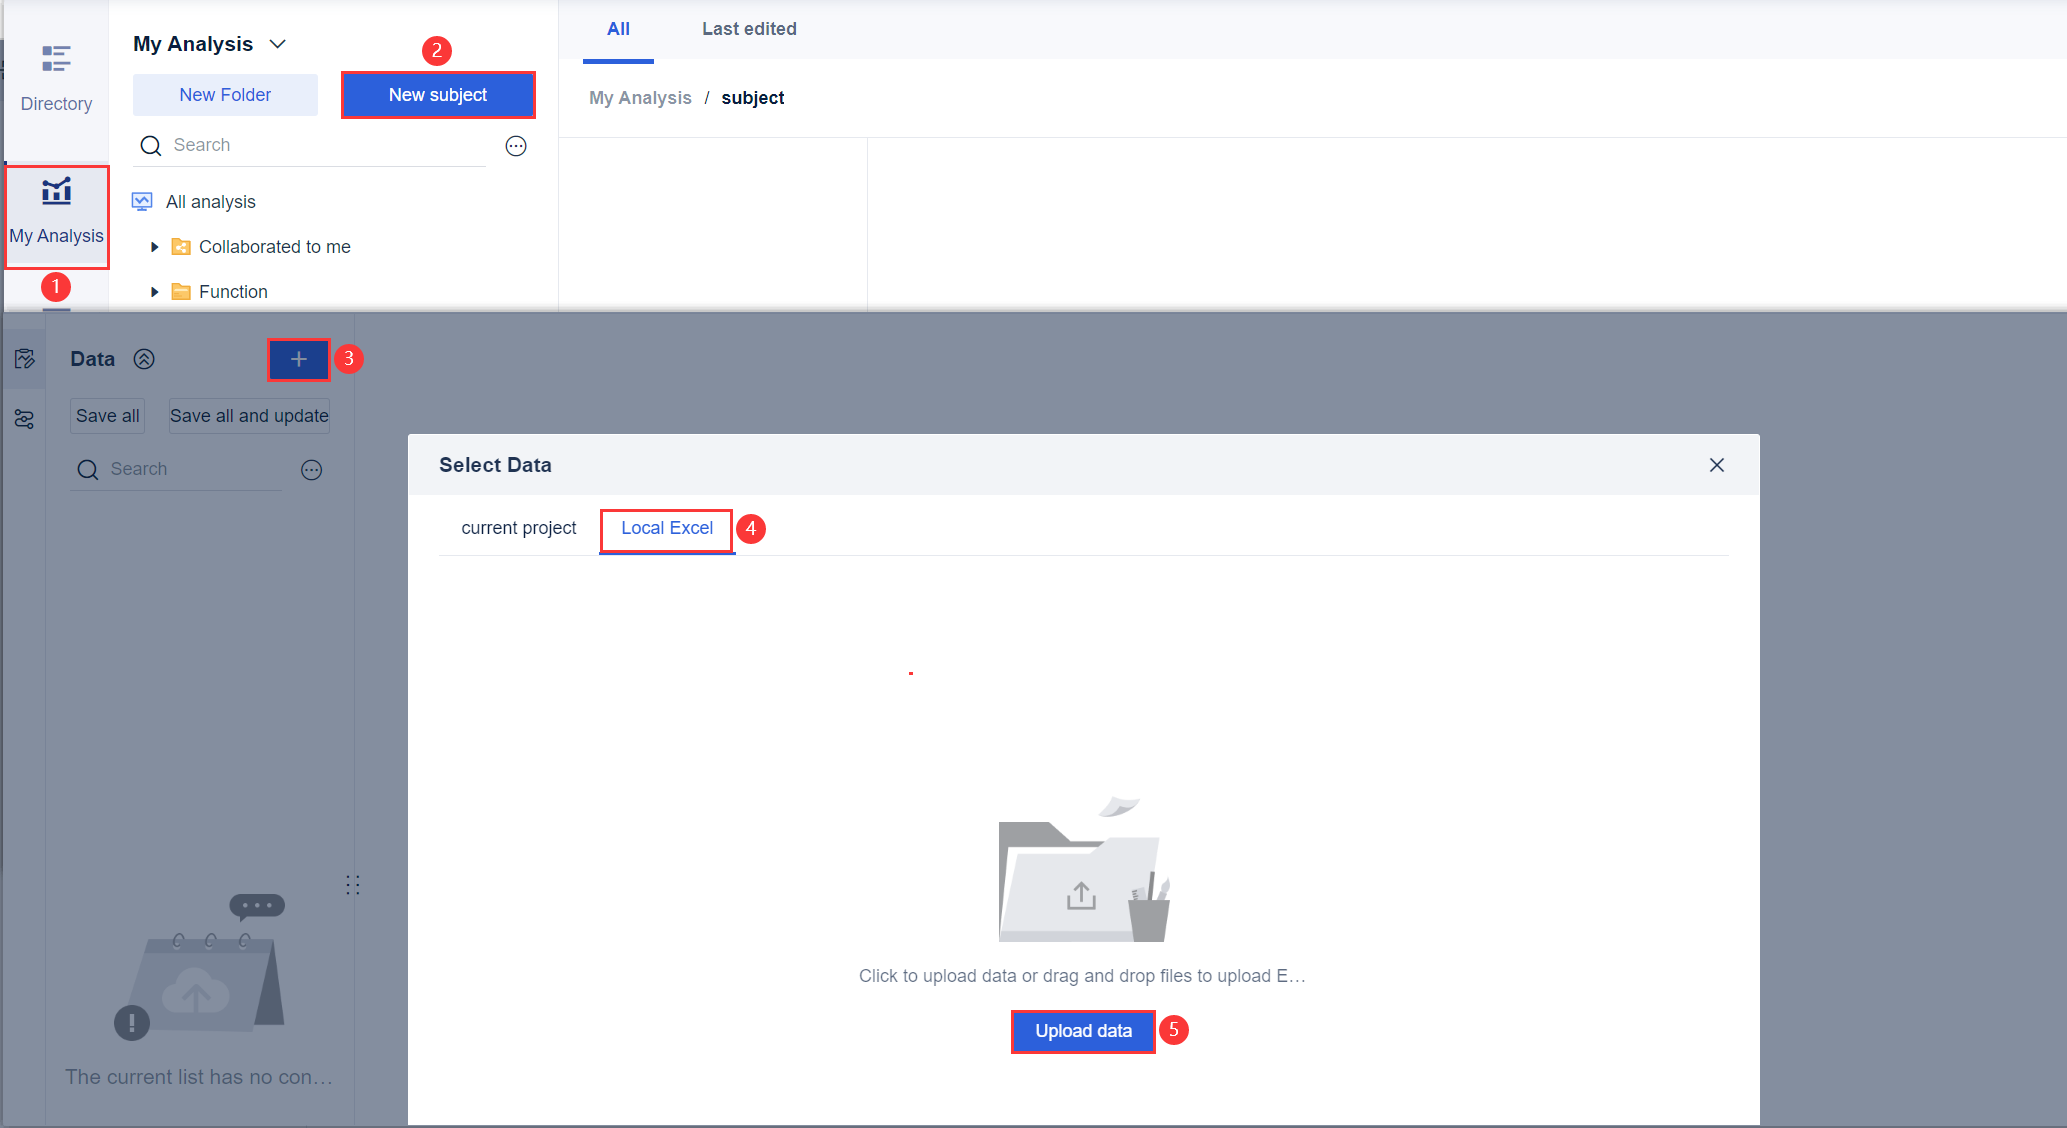Click the Upload data button

tap(1083, 1031)
